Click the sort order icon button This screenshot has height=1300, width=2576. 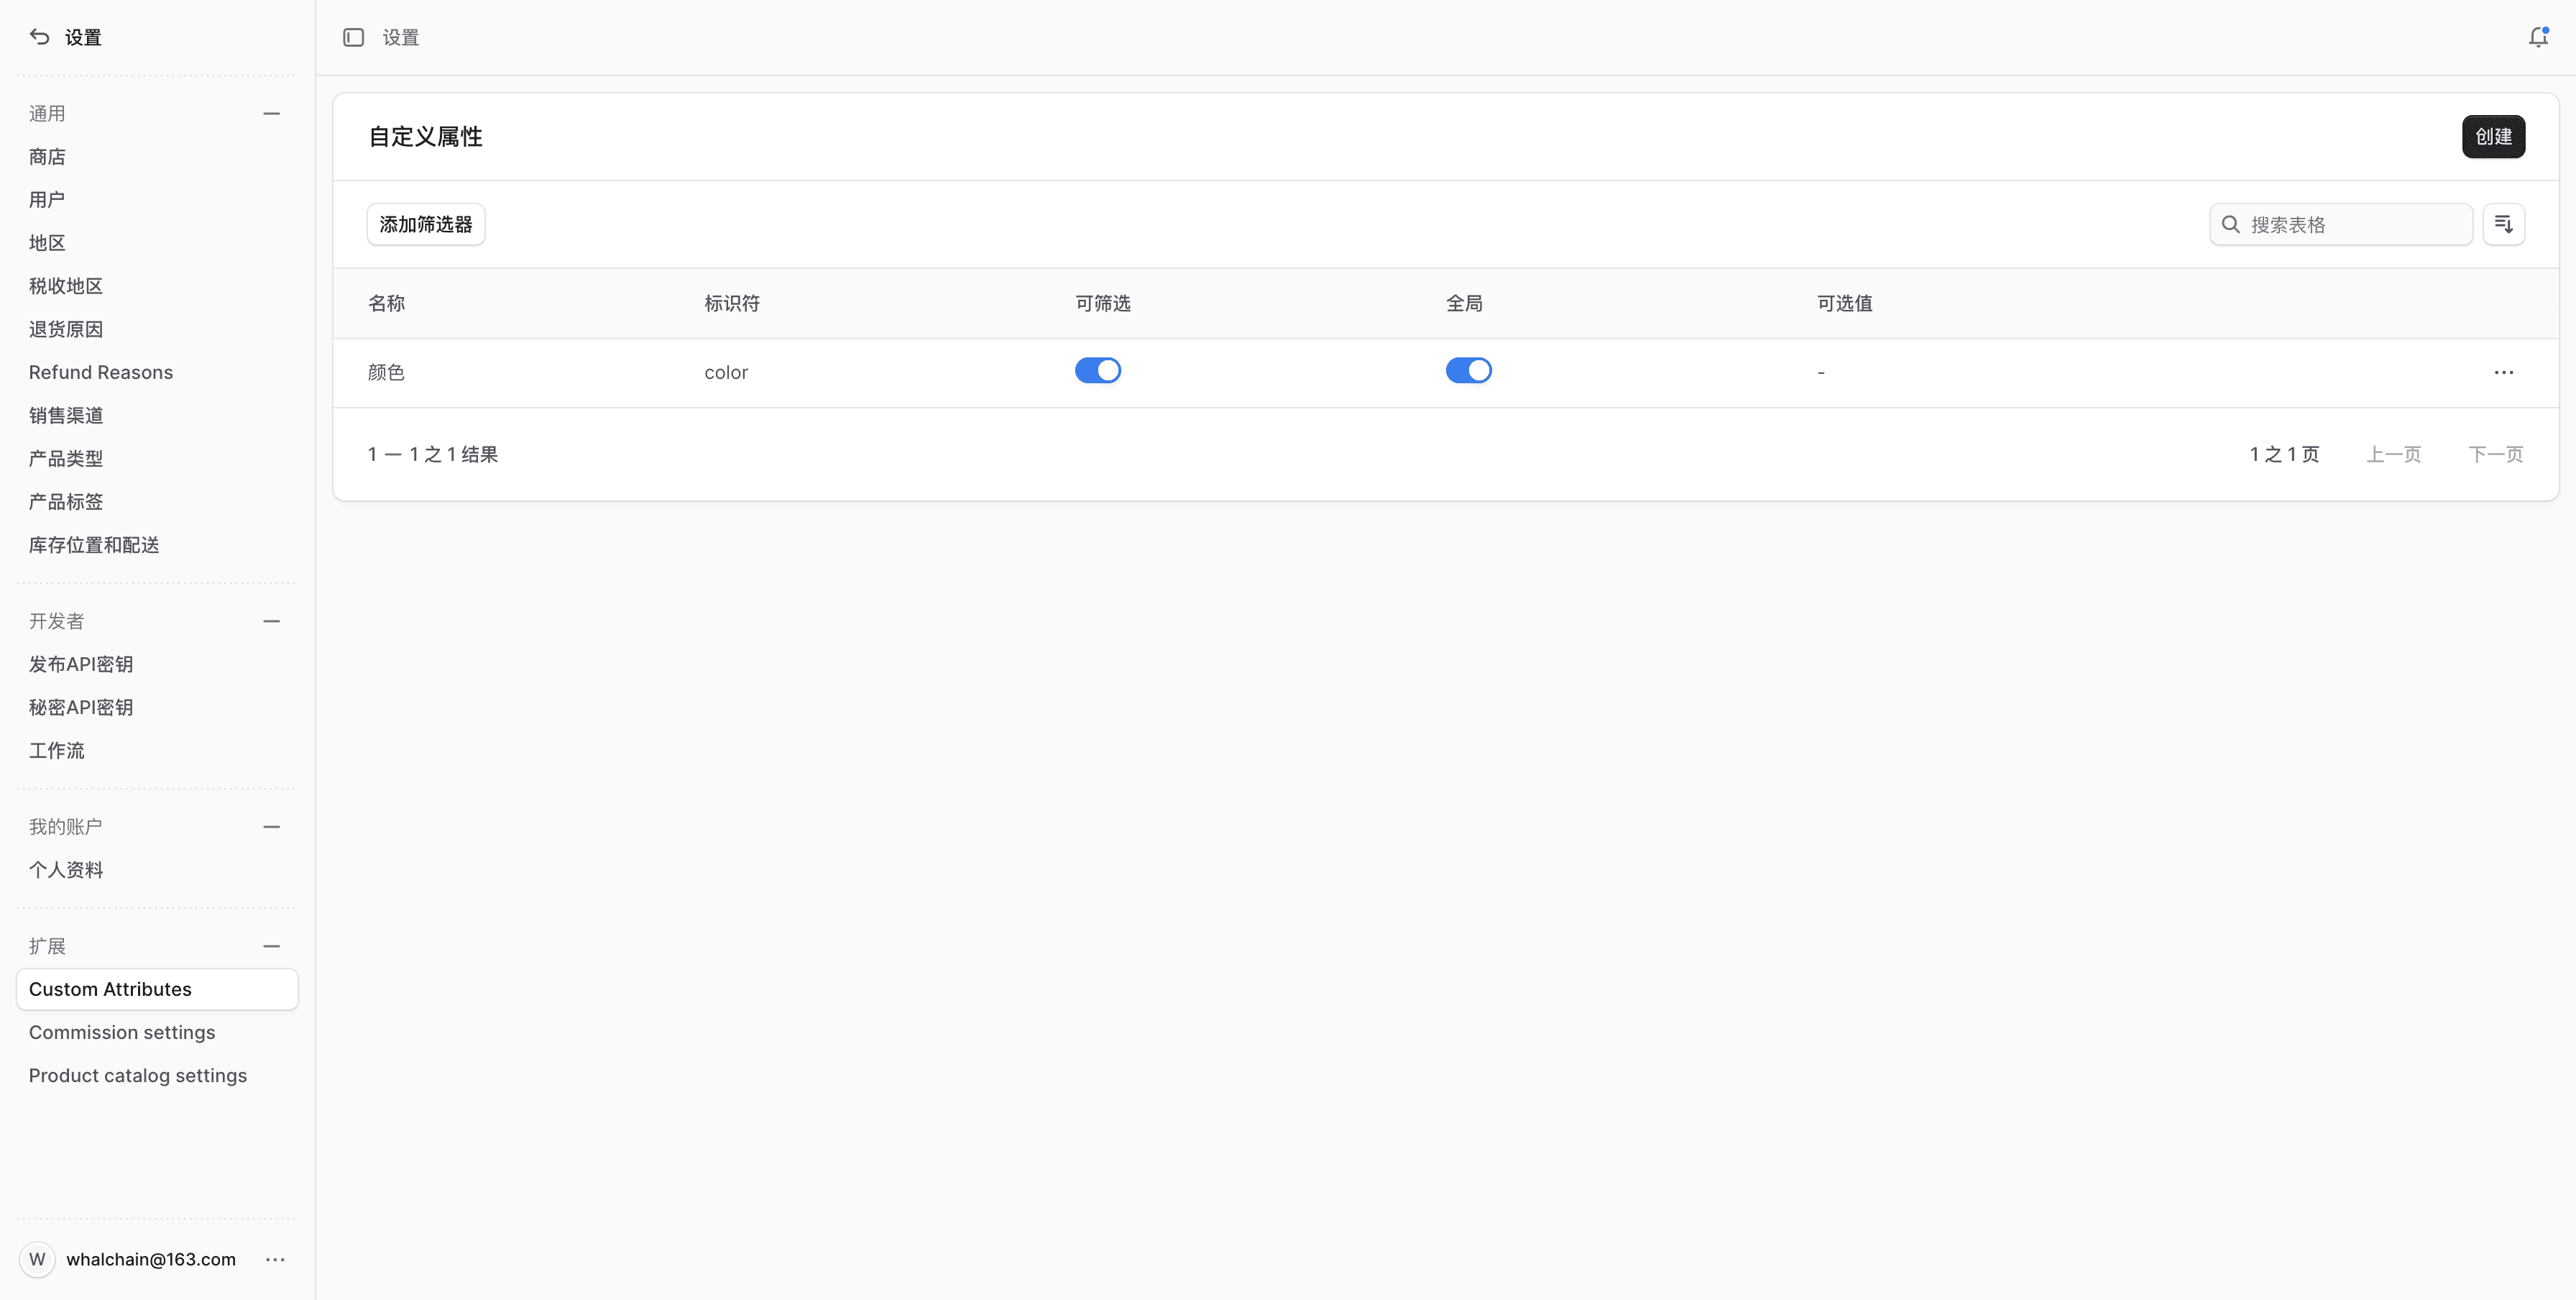2503,224
